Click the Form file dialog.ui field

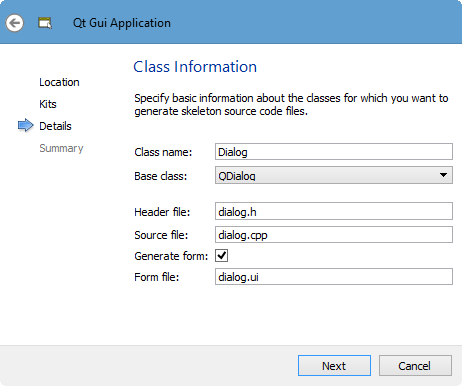coord(334,276)
